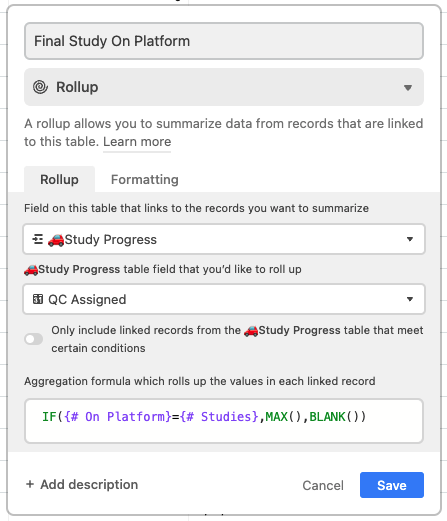
Task: Click the red car emoji in Study Progress dropdown
Action: click(56, 240)
